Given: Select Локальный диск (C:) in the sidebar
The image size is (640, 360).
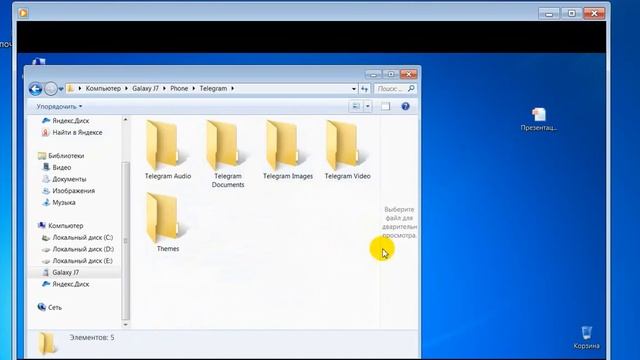Looking at the screenshot, I should [78, 238].
